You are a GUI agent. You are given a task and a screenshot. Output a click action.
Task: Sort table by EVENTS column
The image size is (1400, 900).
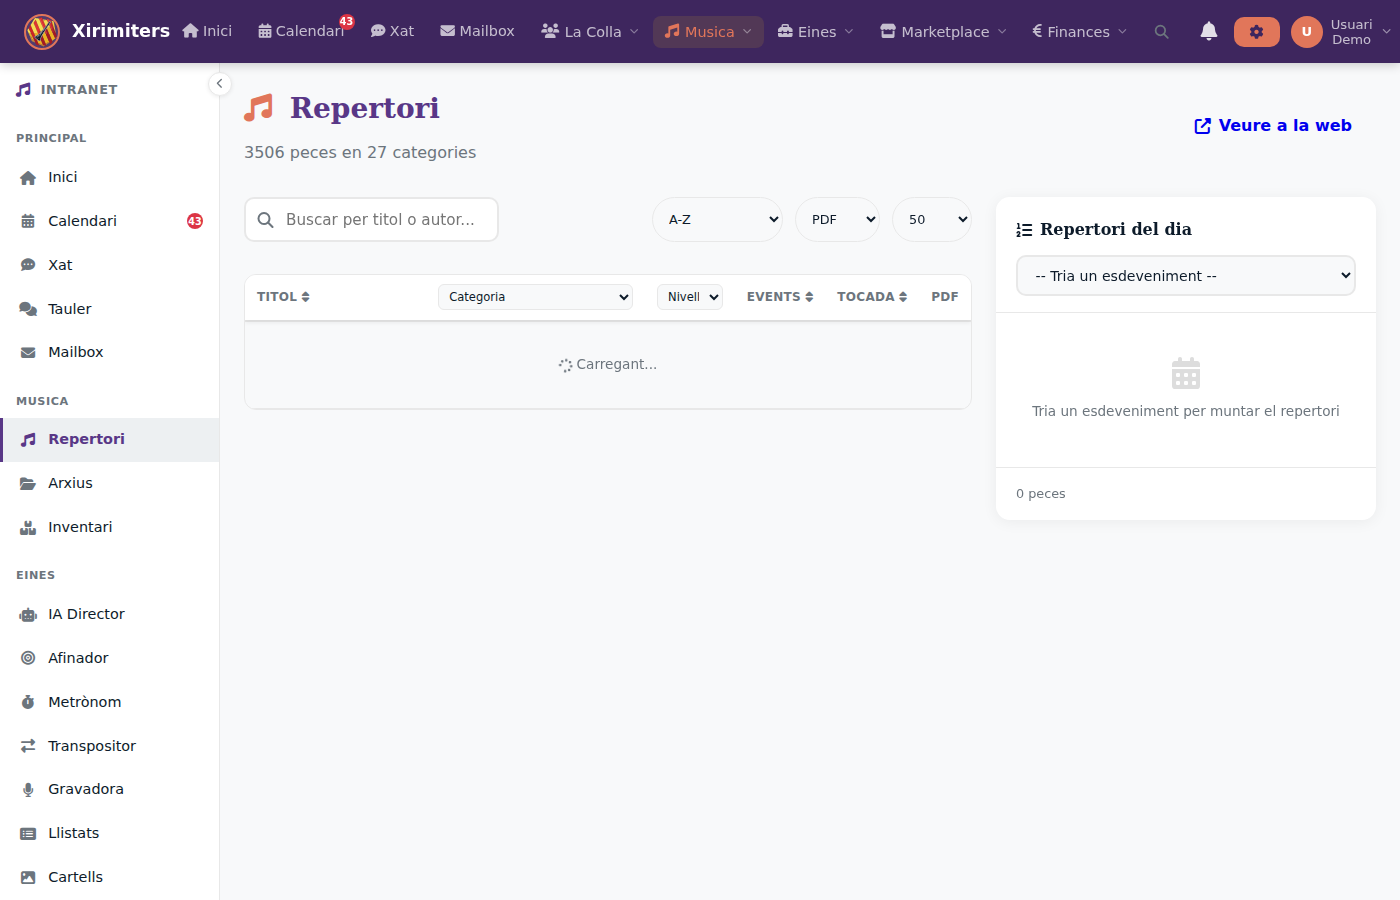779,297
